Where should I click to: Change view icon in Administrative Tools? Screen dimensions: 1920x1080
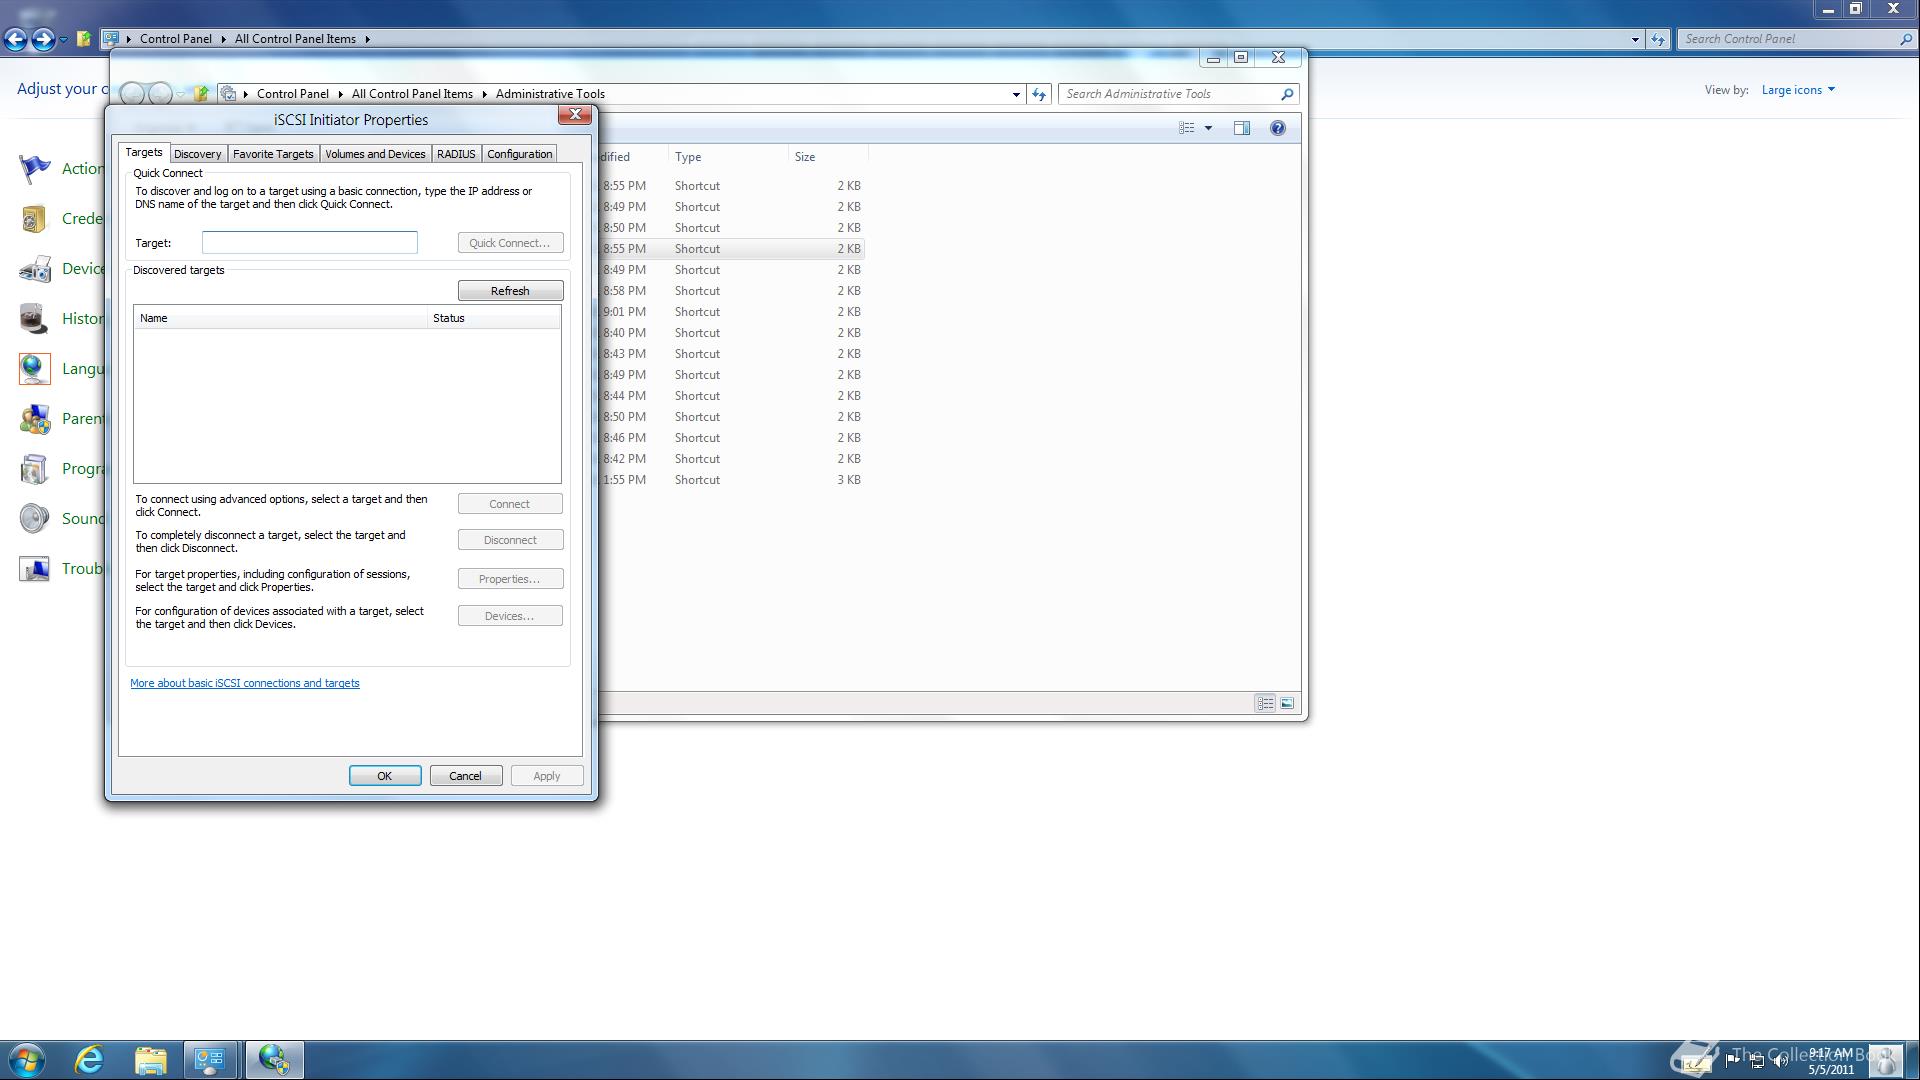pyautogui.click(x=1187, y=128)
